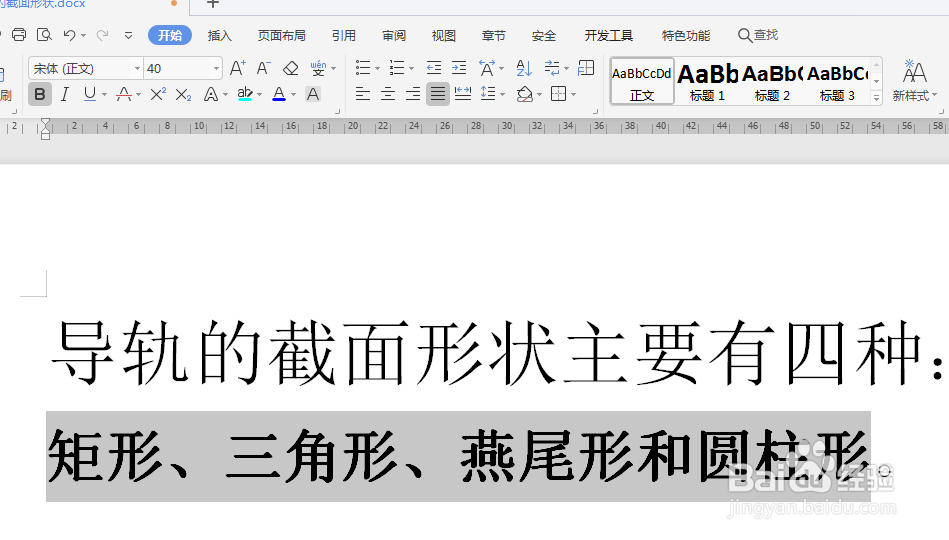The image size is (949, 540).
Task: Align text left
Action: click(363, 94)
